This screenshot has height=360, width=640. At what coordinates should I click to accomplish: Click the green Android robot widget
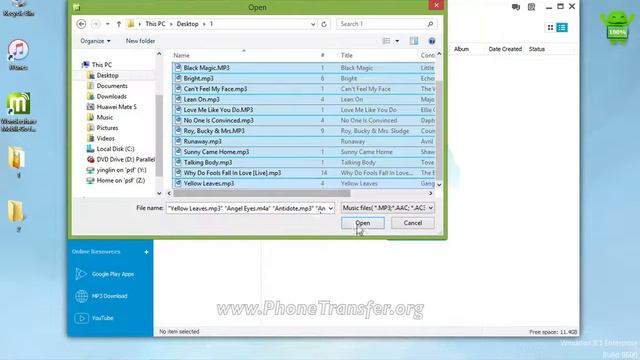point(617,27)
